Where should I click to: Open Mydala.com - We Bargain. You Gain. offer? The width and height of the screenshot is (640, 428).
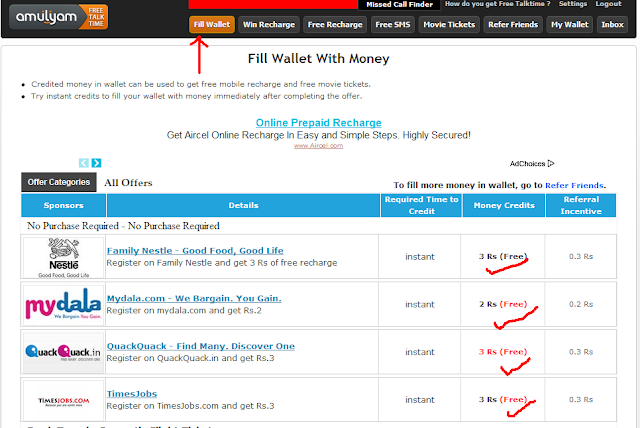tap(194, 298)
